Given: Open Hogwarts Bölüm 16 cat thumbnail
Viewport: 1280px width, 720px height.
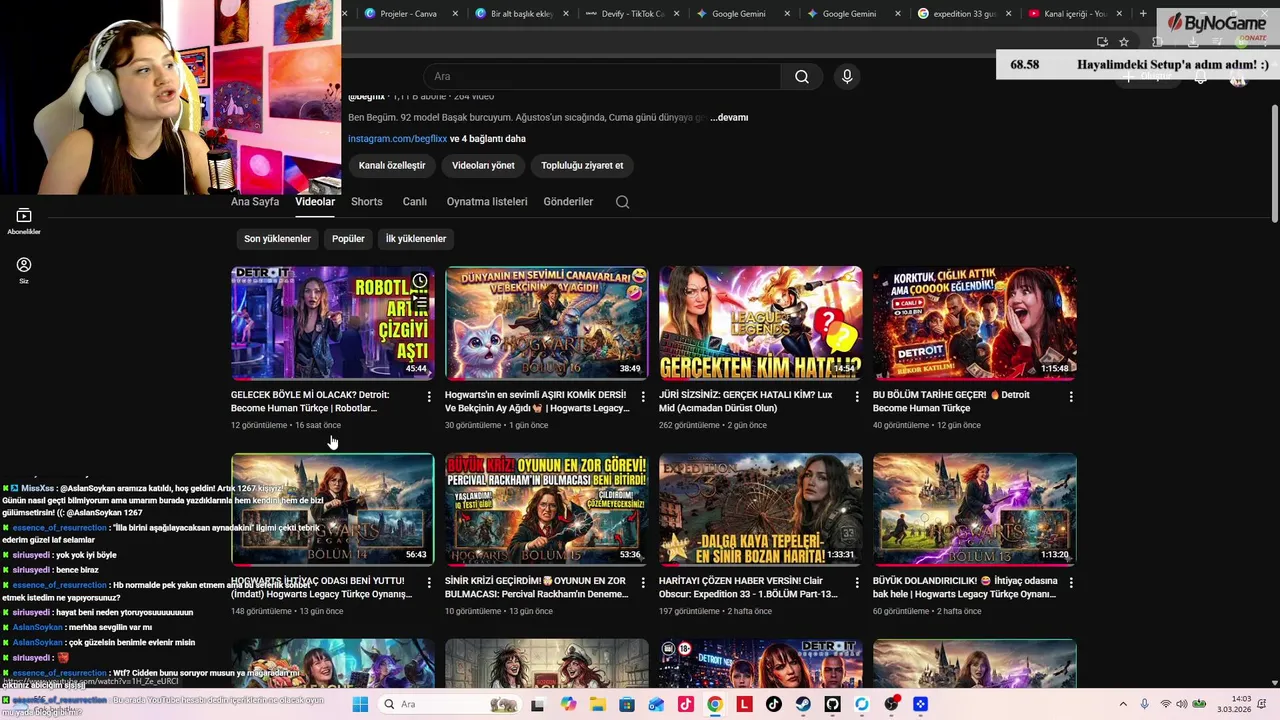Looking at the screenshot, I should coord(546,323).
